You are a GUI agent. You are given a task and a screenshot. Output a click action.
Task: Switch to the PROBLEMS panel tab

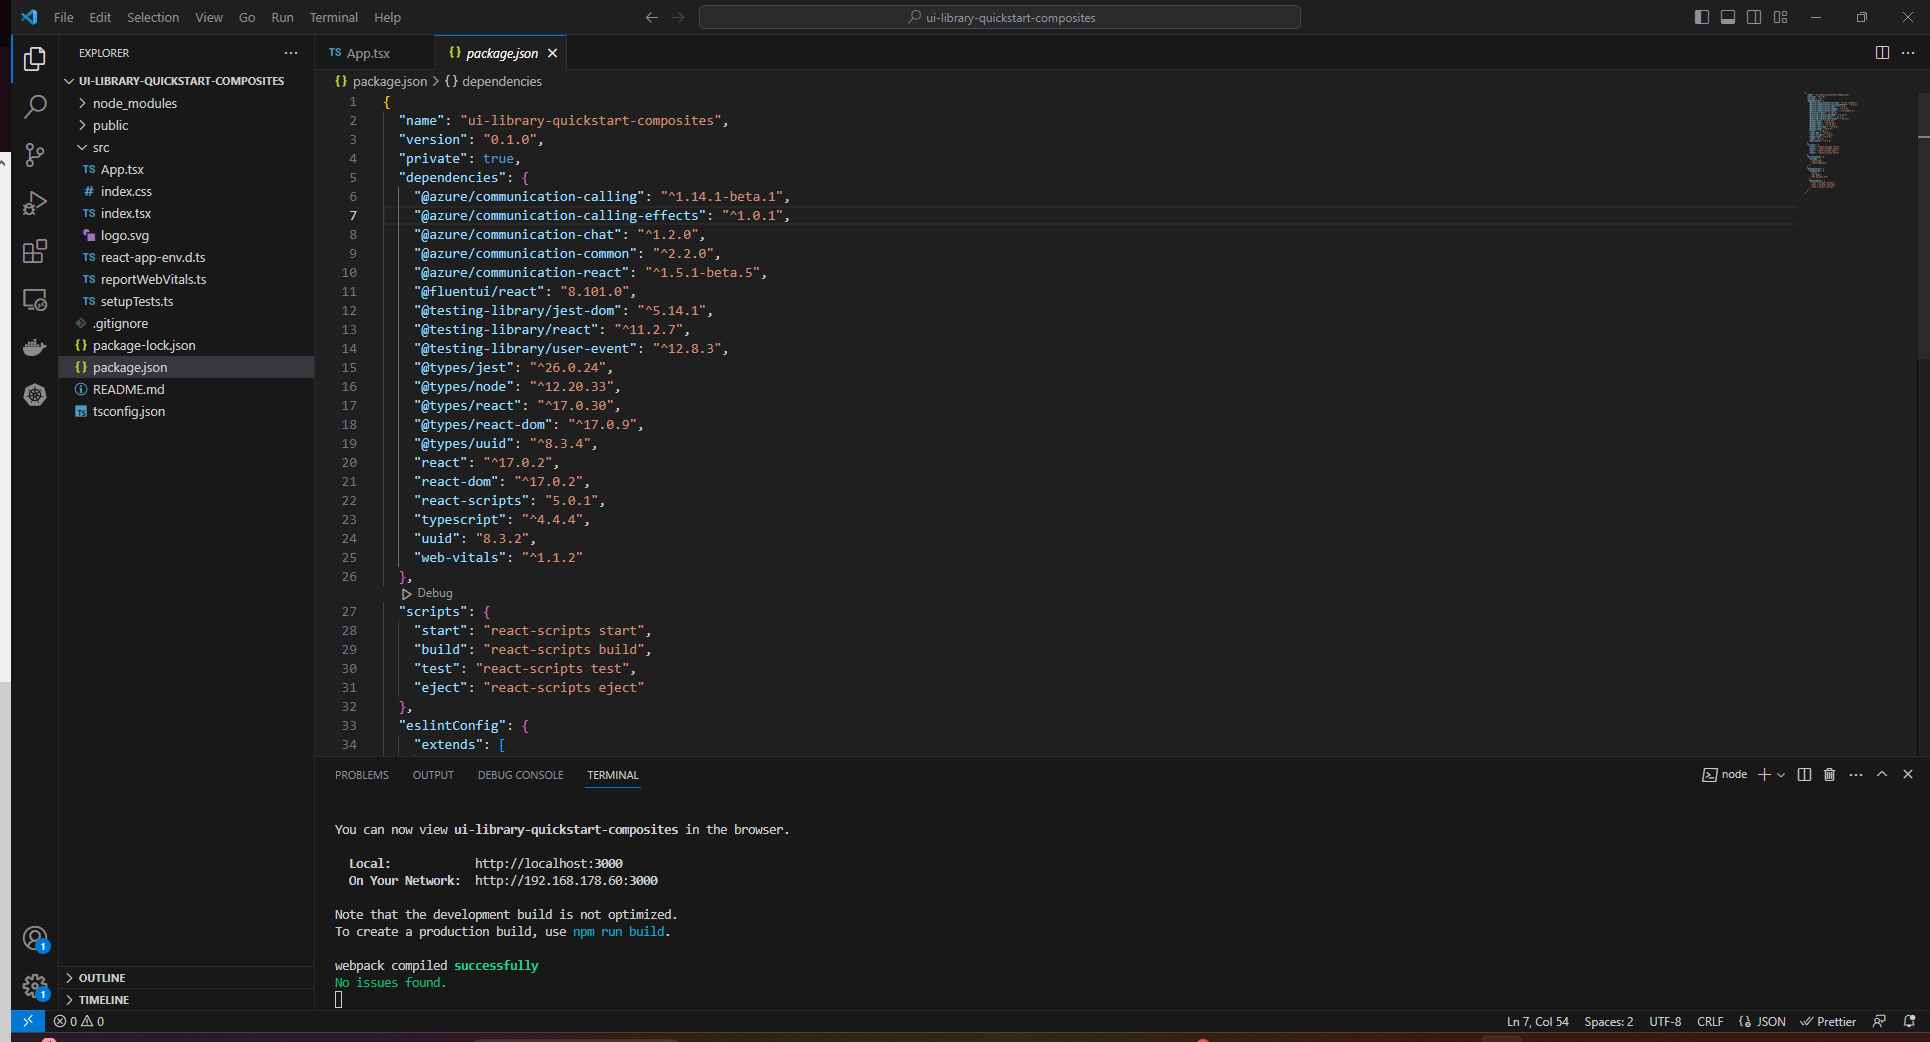click(361, 775)
